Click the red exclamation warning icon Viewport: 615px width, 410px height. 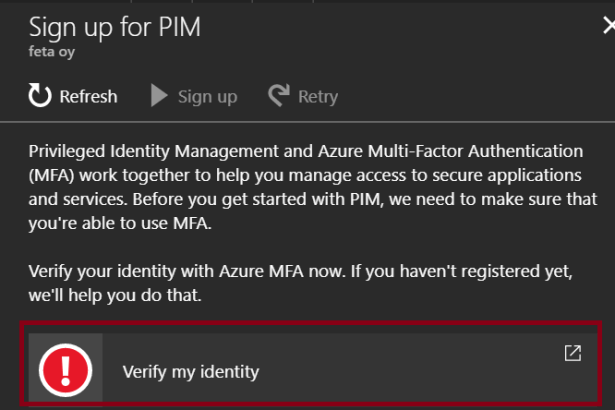pos(65,370)
